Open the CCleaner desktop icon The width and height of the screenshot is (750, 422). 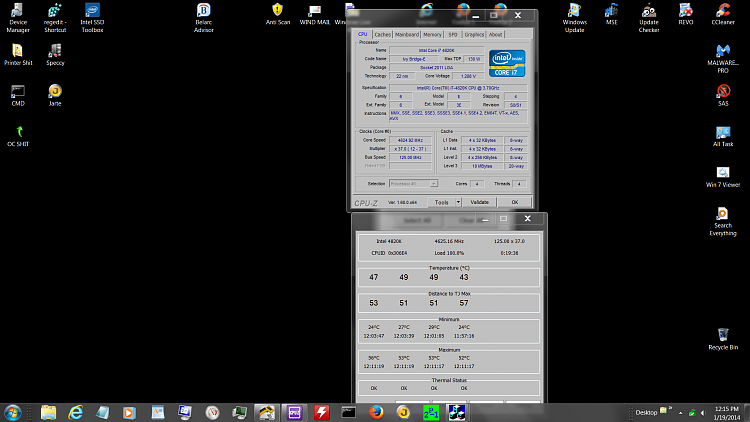coord(723,14)
